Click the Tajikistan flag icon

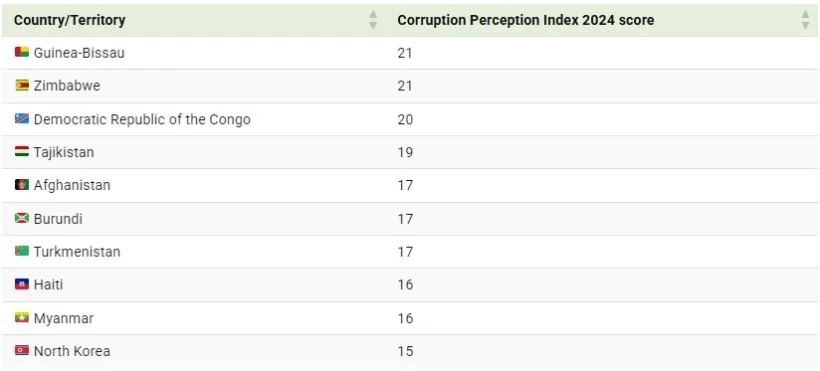pos(22,152)
